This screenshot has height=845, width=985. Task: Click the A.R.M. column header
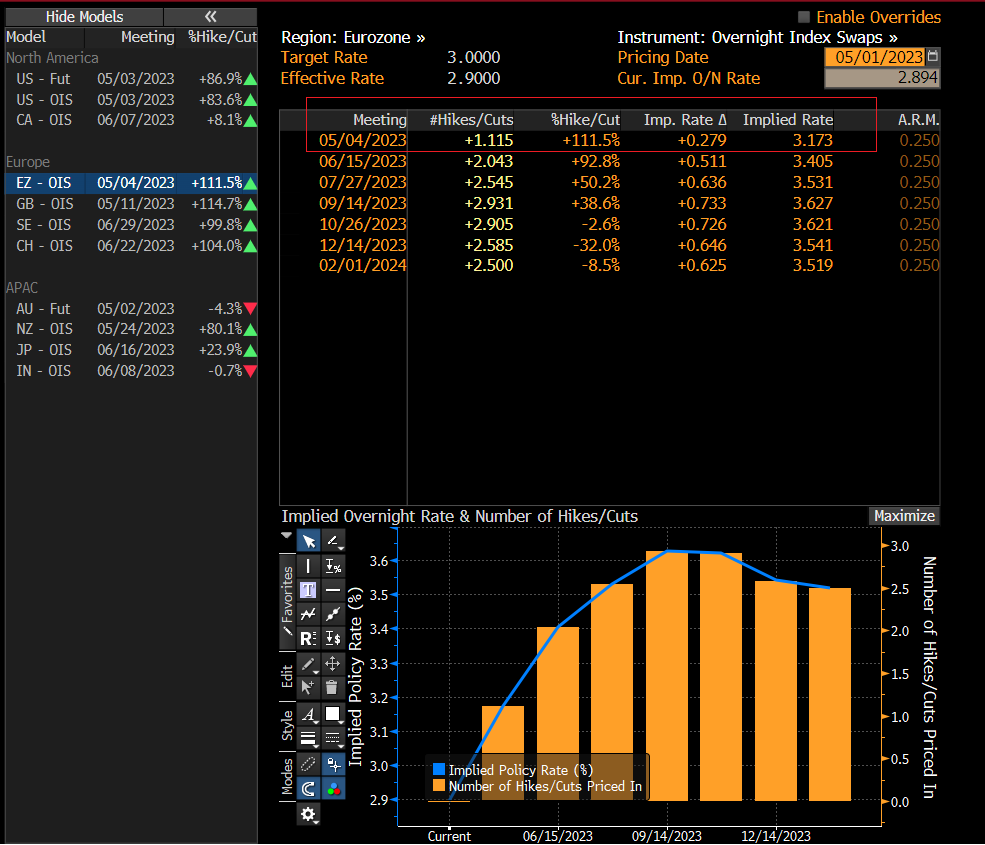[x=918, y=120]
